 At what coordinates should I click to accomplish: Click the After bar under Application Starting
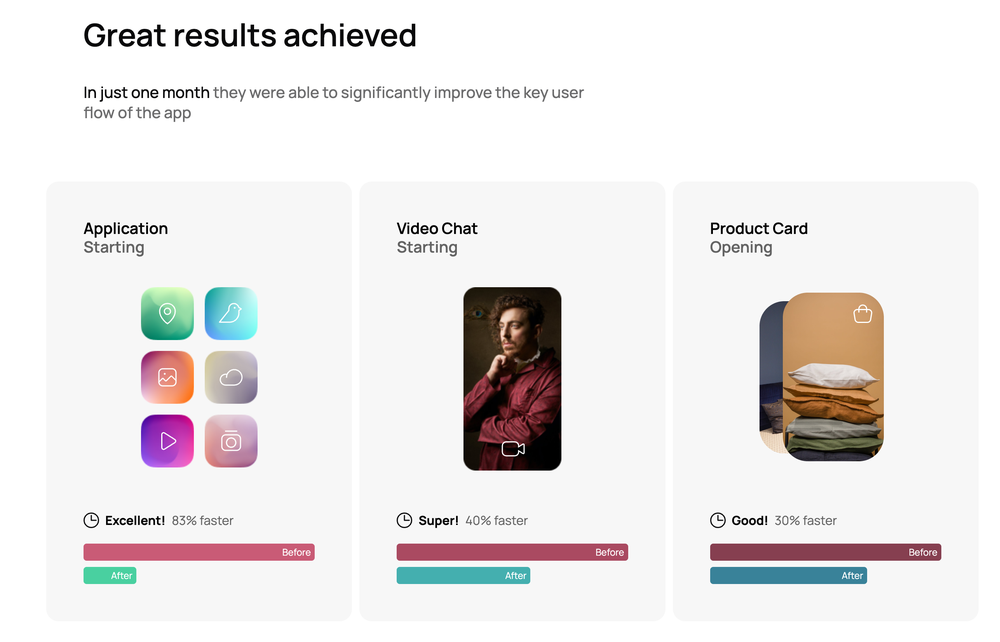110,575
